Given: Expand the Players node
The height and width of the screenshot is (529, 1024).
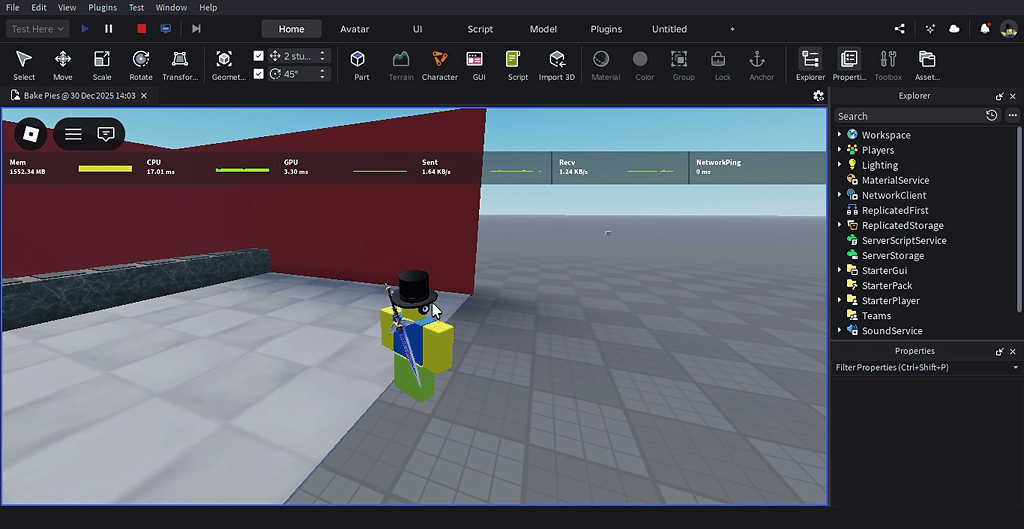Looking at the screenshot, I should point(839,150).
